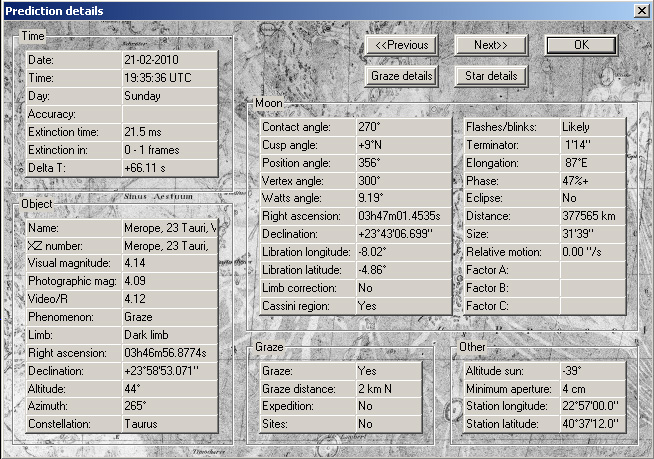
Task: Select cusp angle value +9°N
Action: [x=404, y=145]
